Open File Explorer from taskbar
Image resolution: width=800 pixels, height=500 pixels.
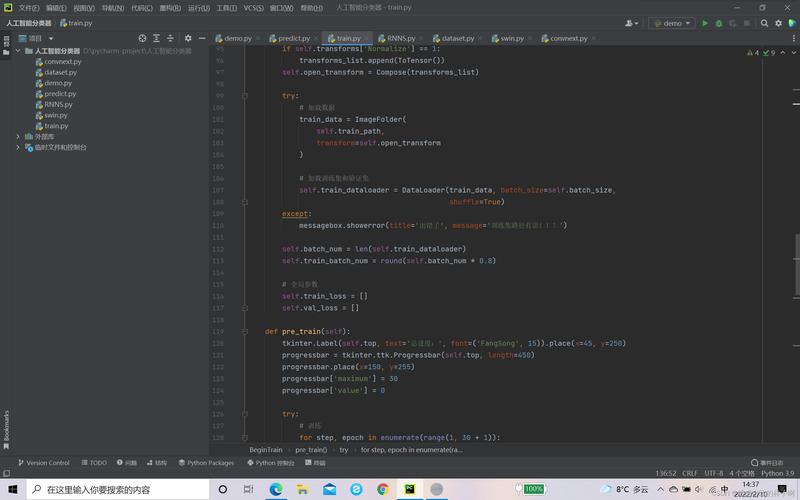pos(303,489)
